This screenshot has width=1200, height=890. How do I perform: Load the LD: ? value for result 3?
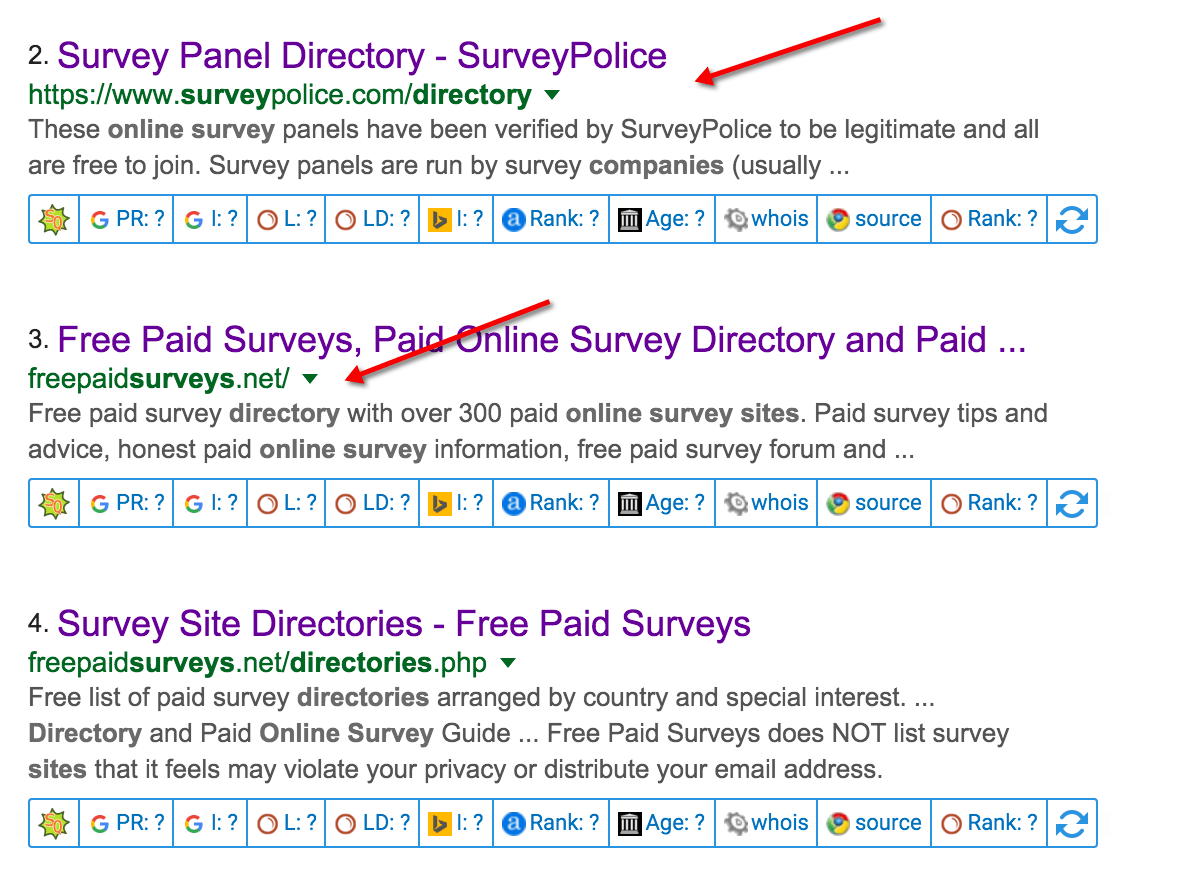tap(372, 503)
